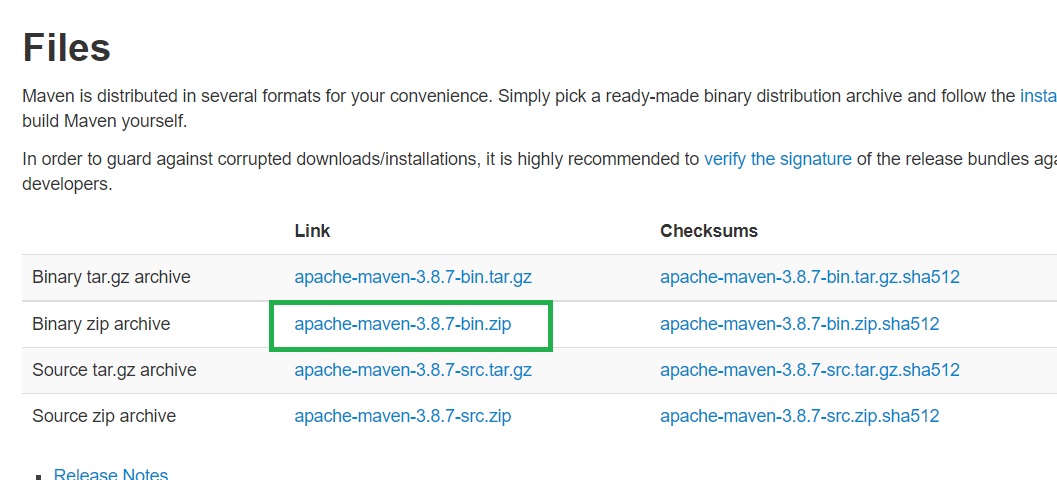The width and height of the screenshot is (1057, 480).
Task: Download apache-maven-3.8.7-src.zip source archive
Action: click(x=402, y=416)
